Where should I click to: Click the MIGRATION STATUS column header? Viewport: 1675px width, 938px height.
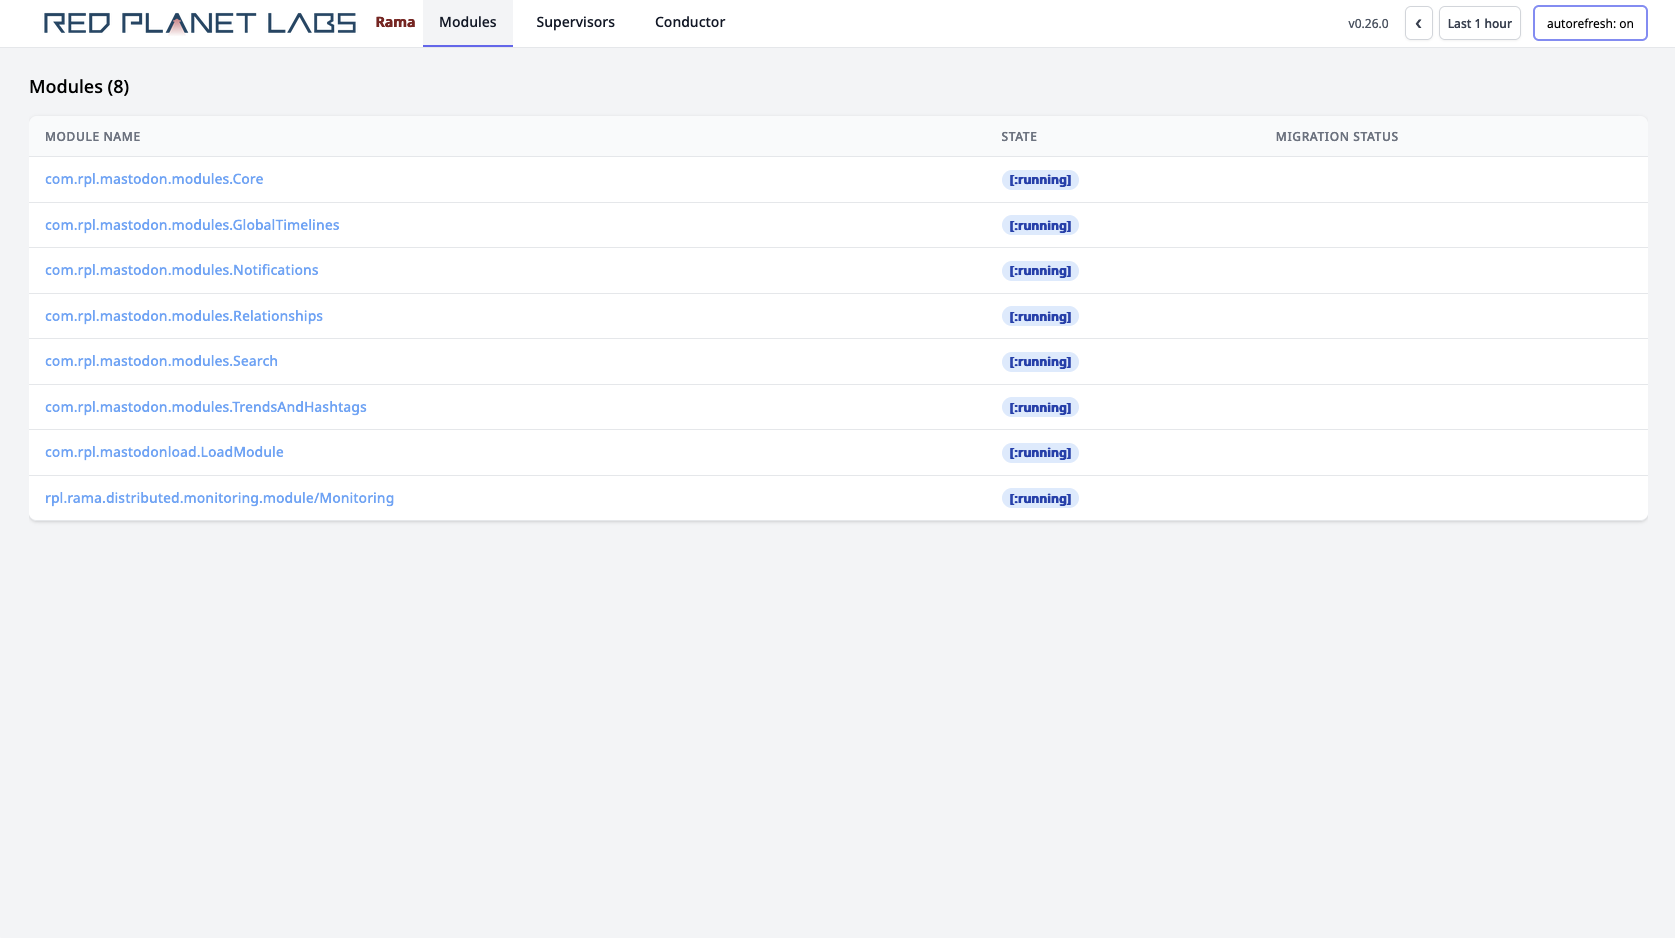click(x=1337, y=137)
